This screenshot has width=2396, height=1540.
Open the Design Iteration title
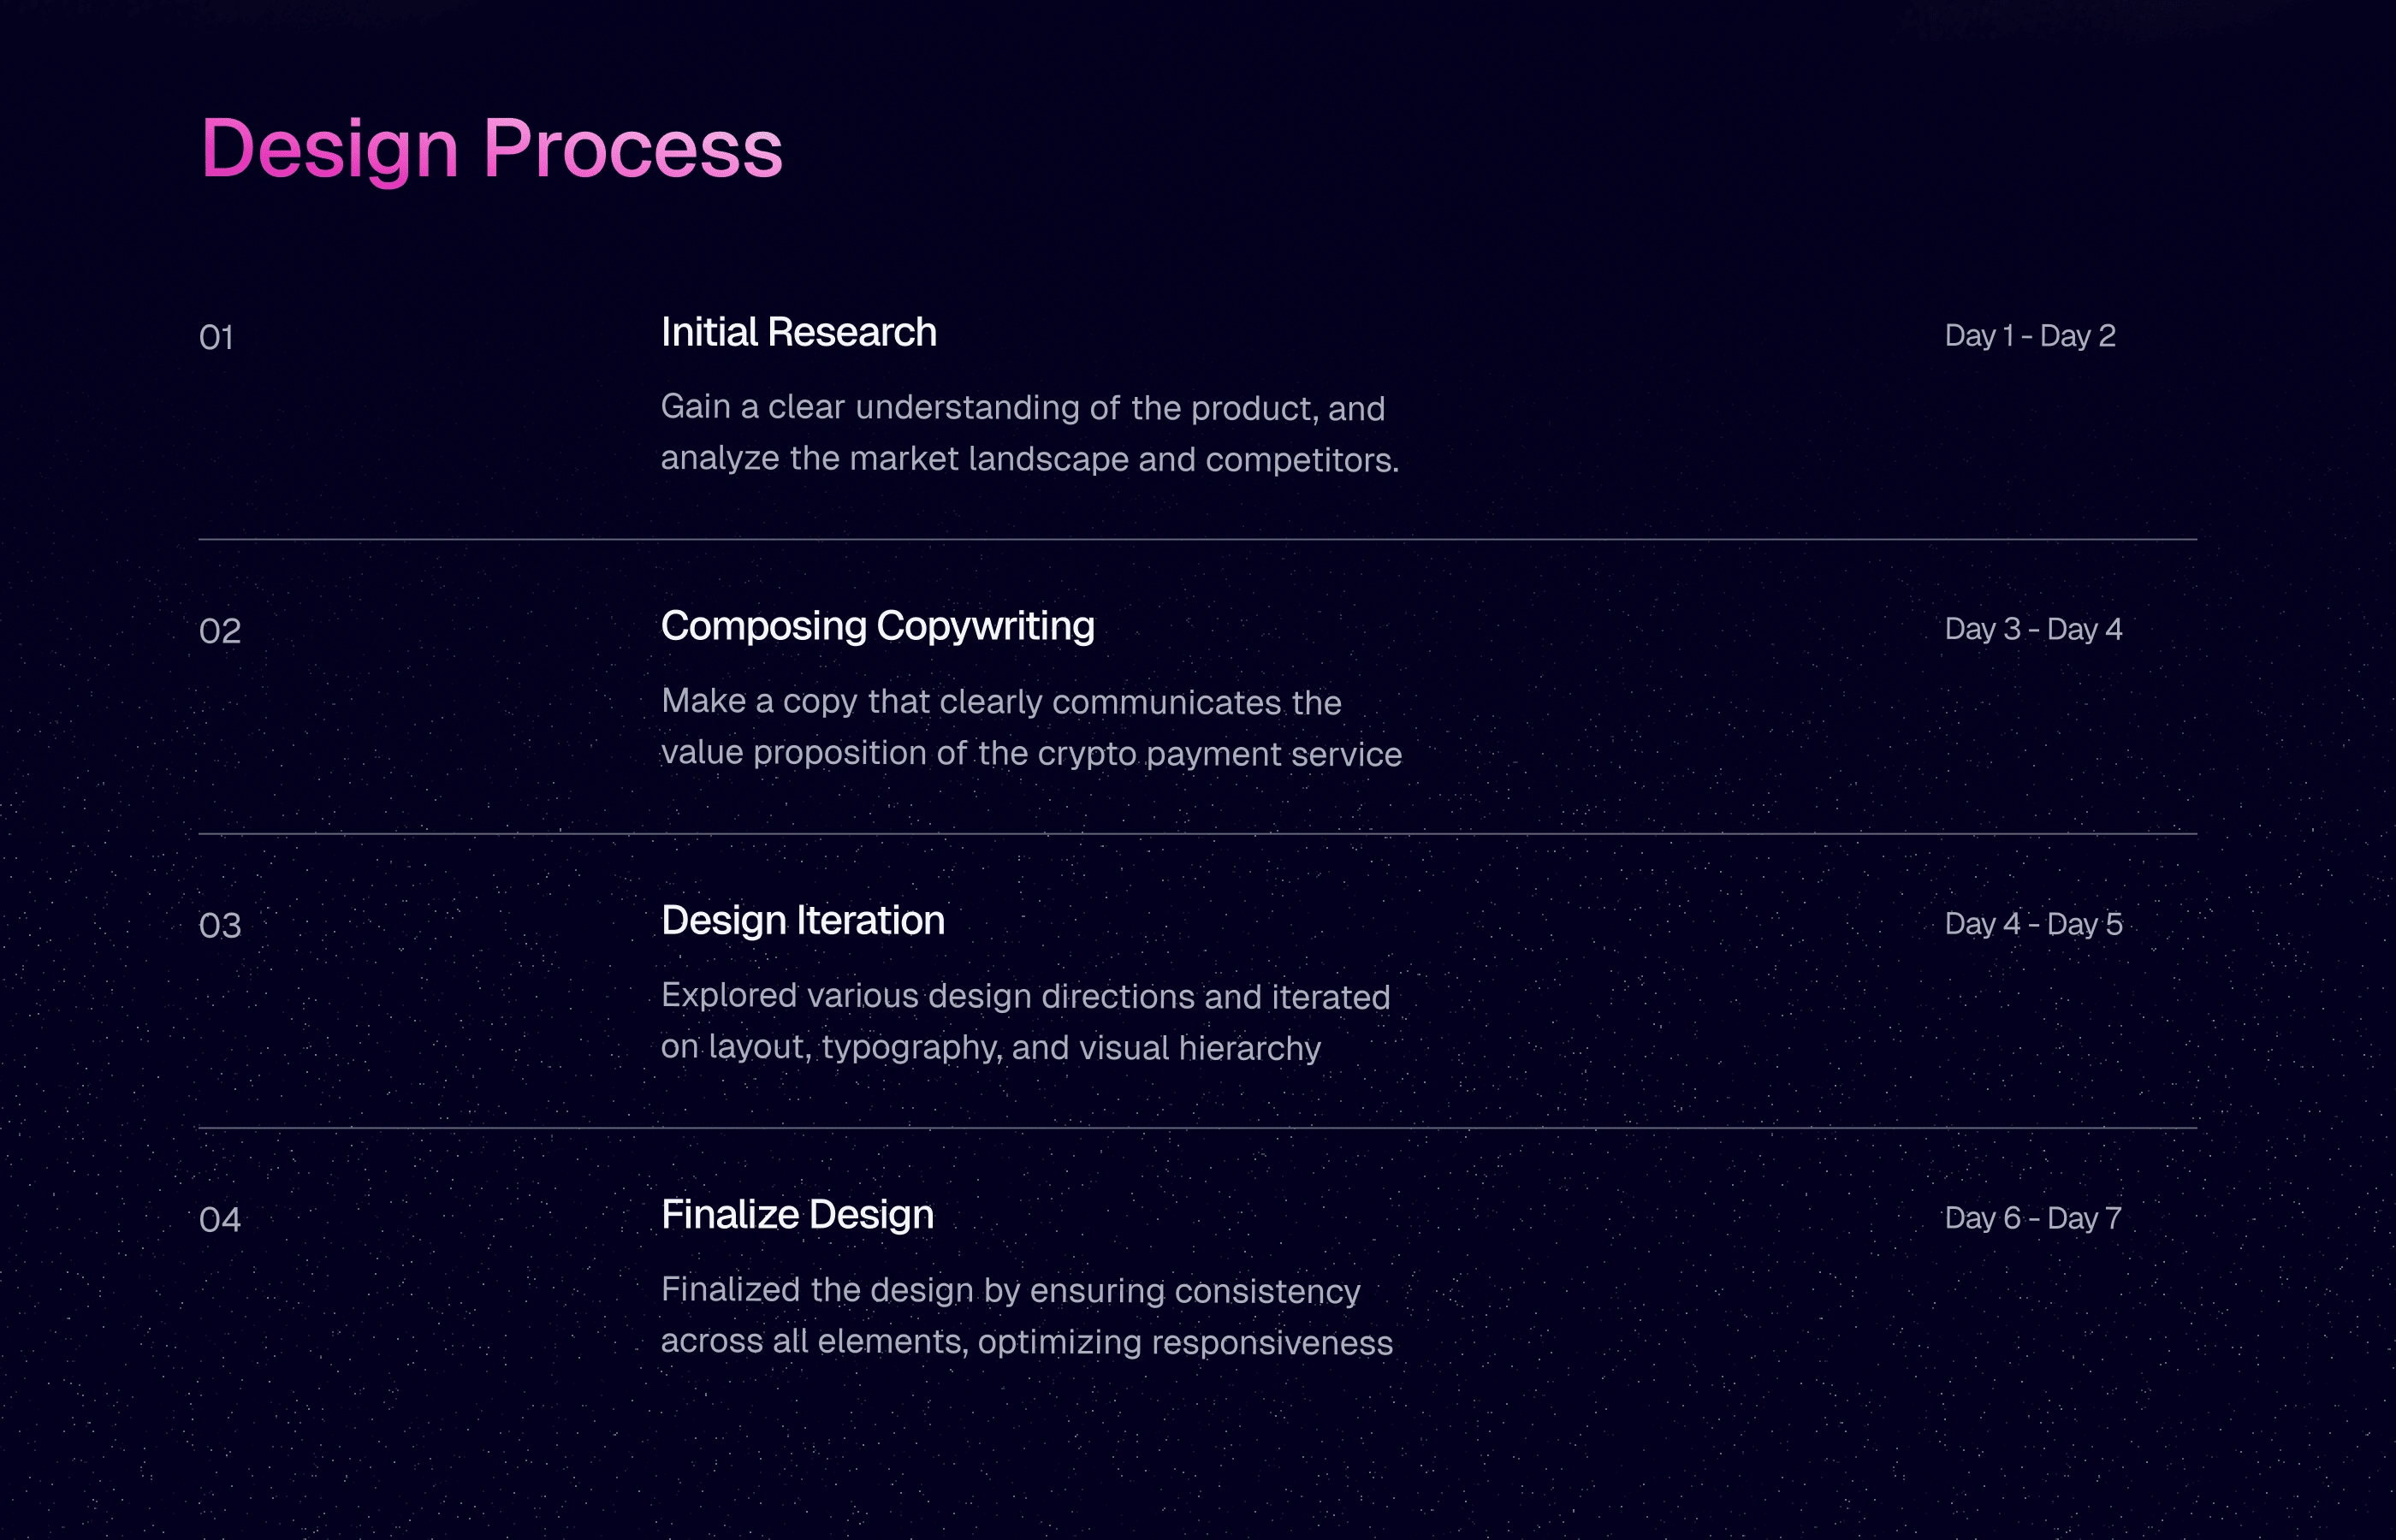tap(802, 920)
